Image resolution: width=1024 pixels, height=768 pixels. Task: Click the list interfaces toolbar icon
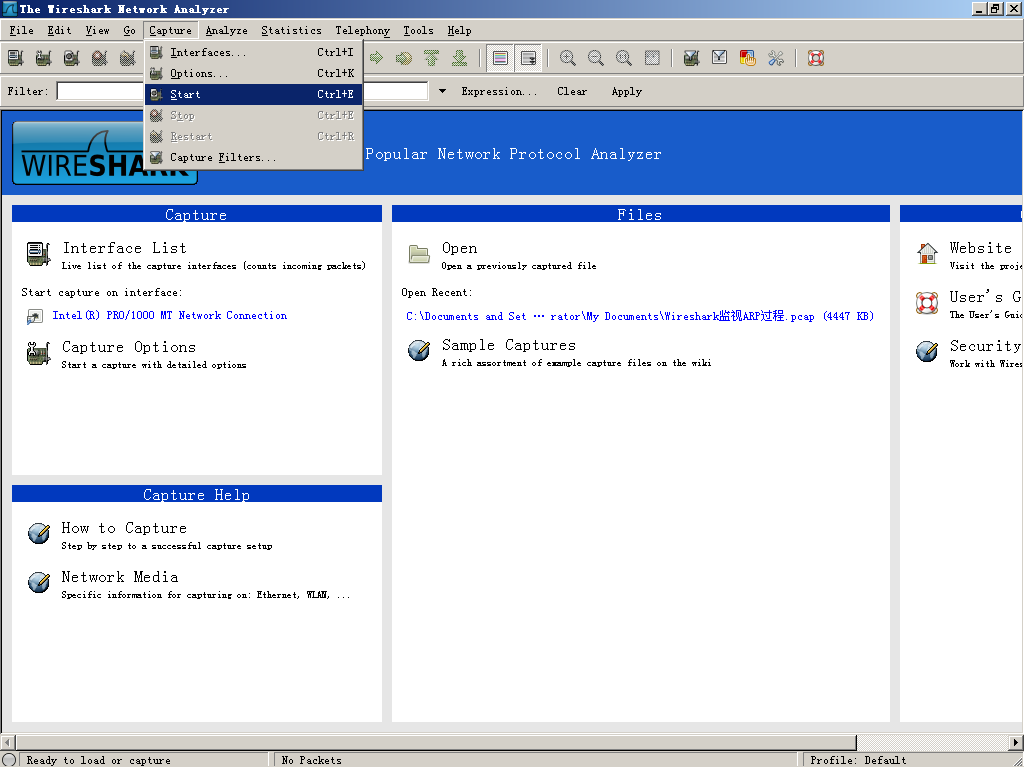[x=16, y=58]
